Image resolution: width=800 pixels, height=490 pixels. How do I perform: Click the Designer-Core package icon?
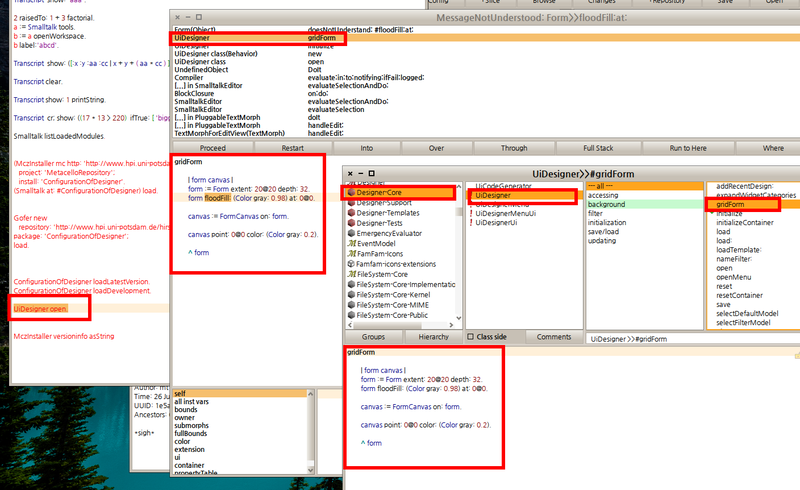[x=350, y=192]
